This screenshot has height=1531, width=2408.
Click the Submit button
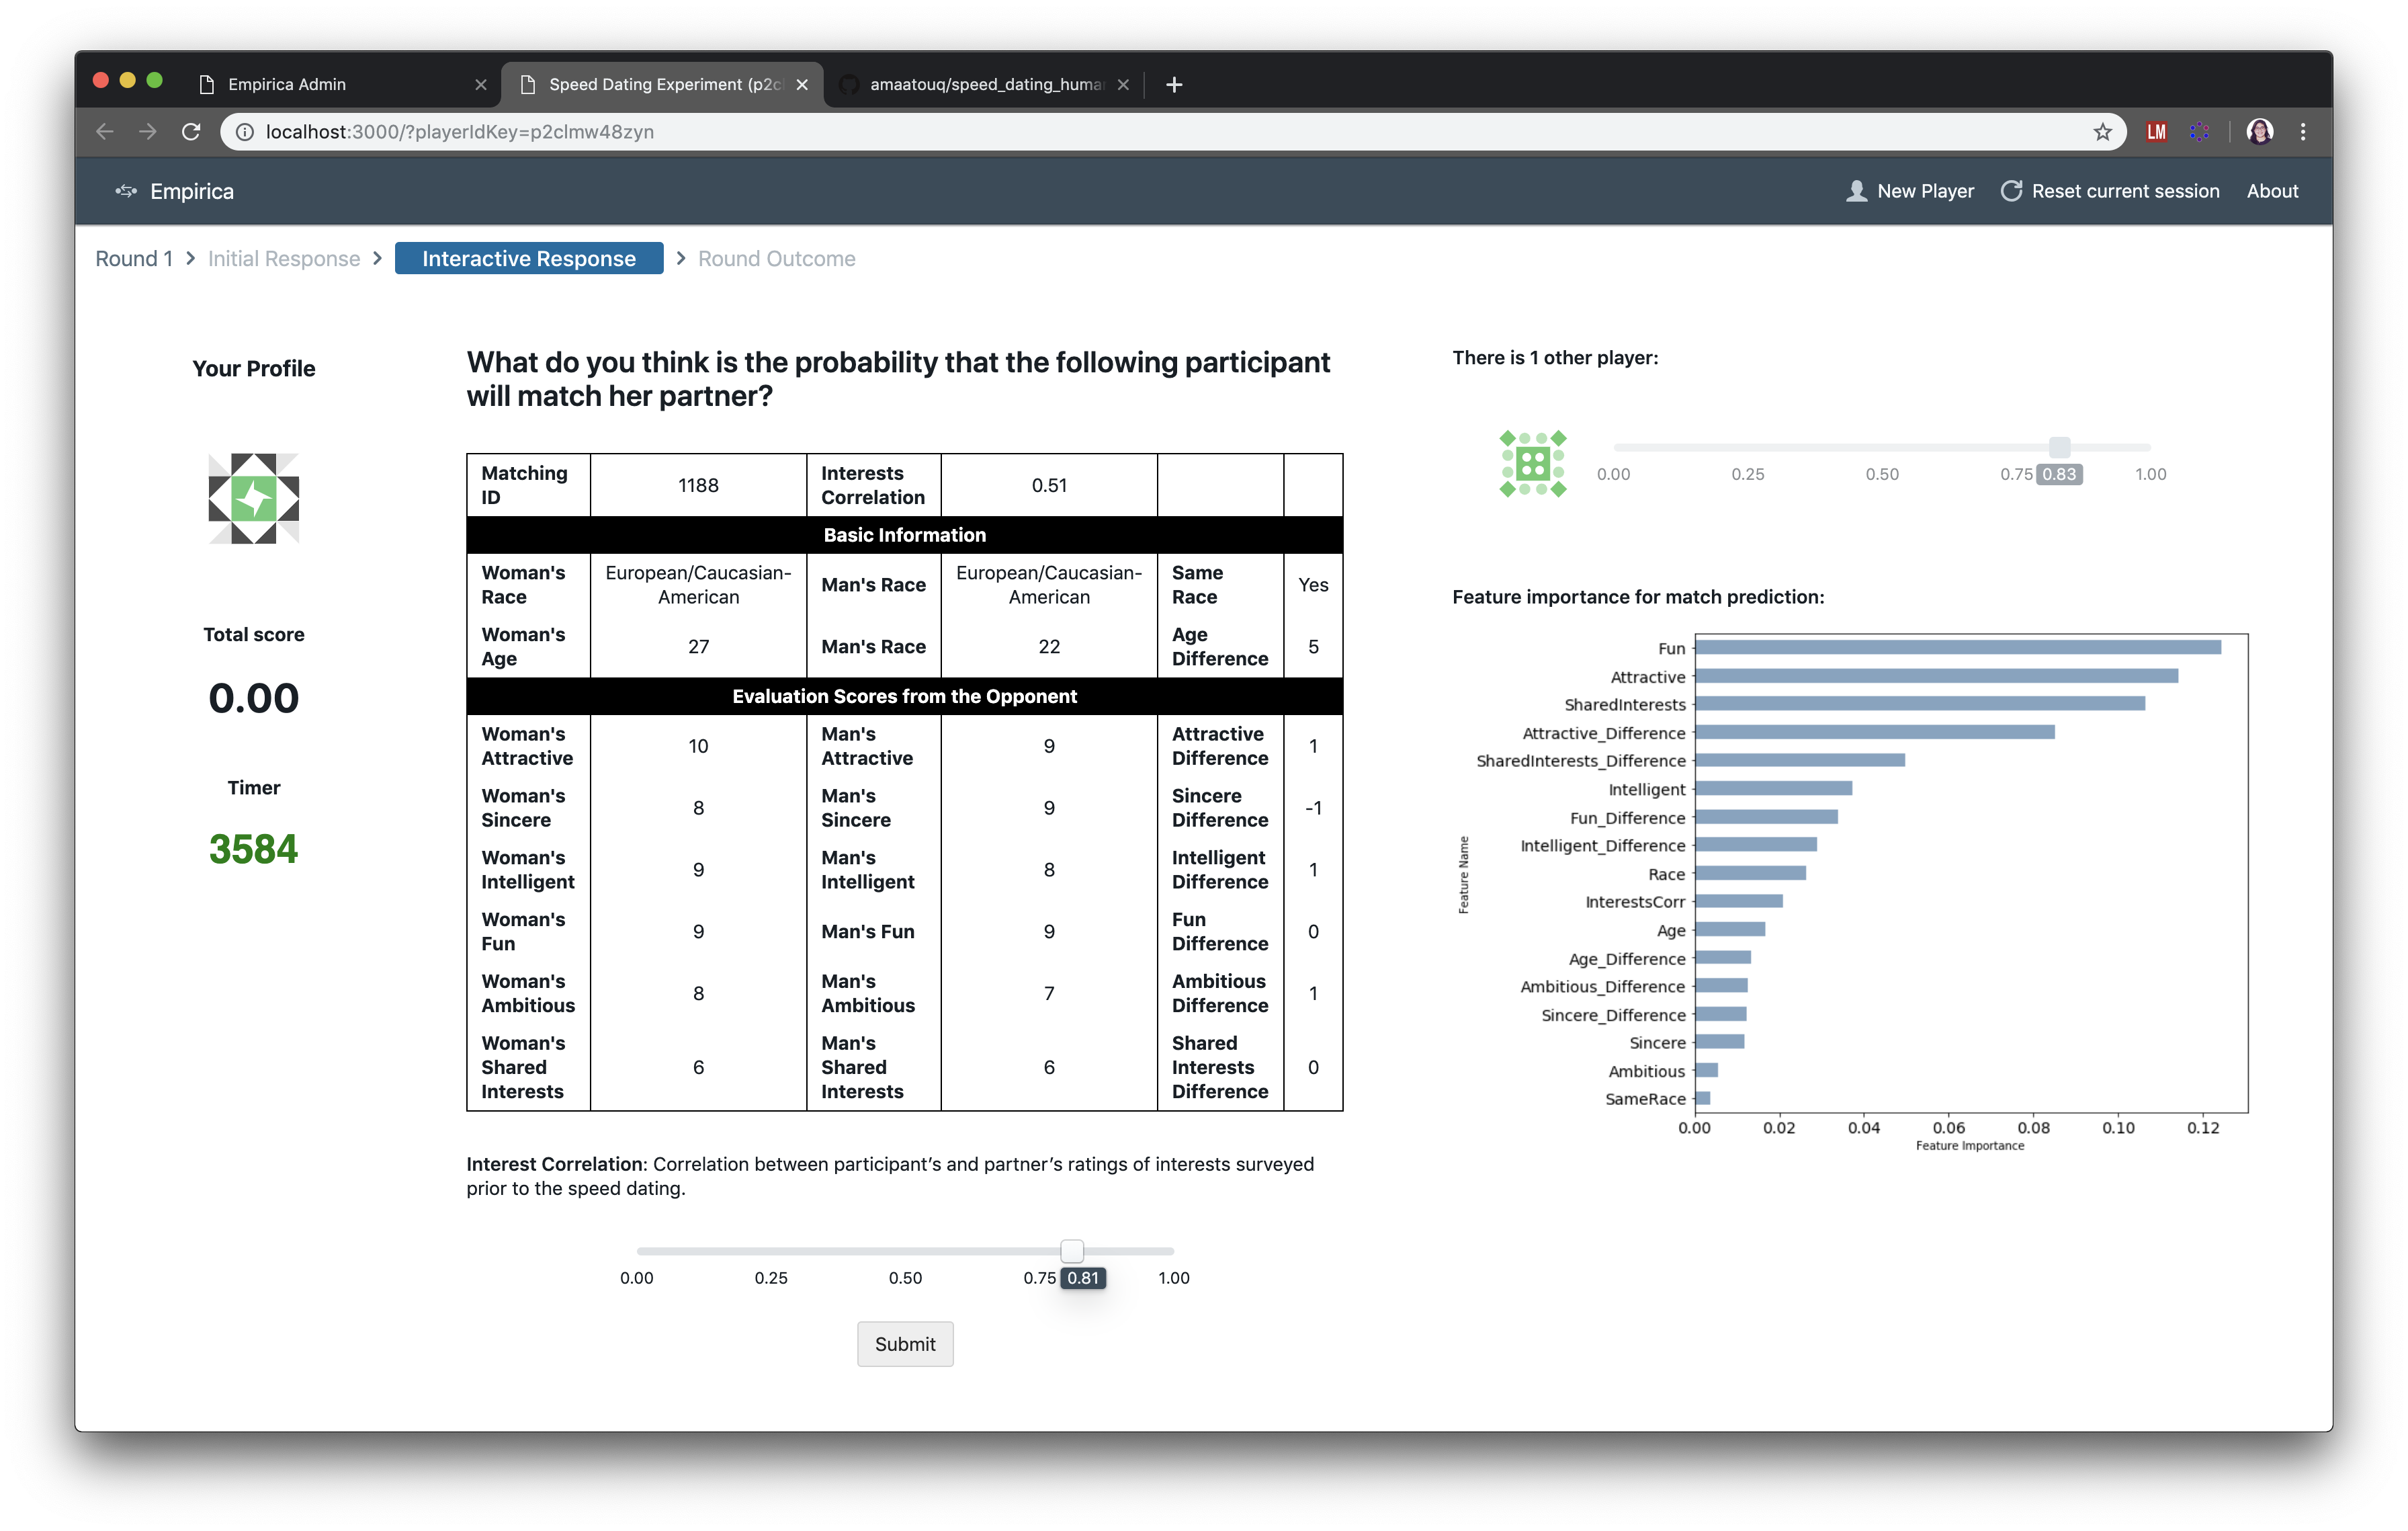click(x=904, y=1344)
